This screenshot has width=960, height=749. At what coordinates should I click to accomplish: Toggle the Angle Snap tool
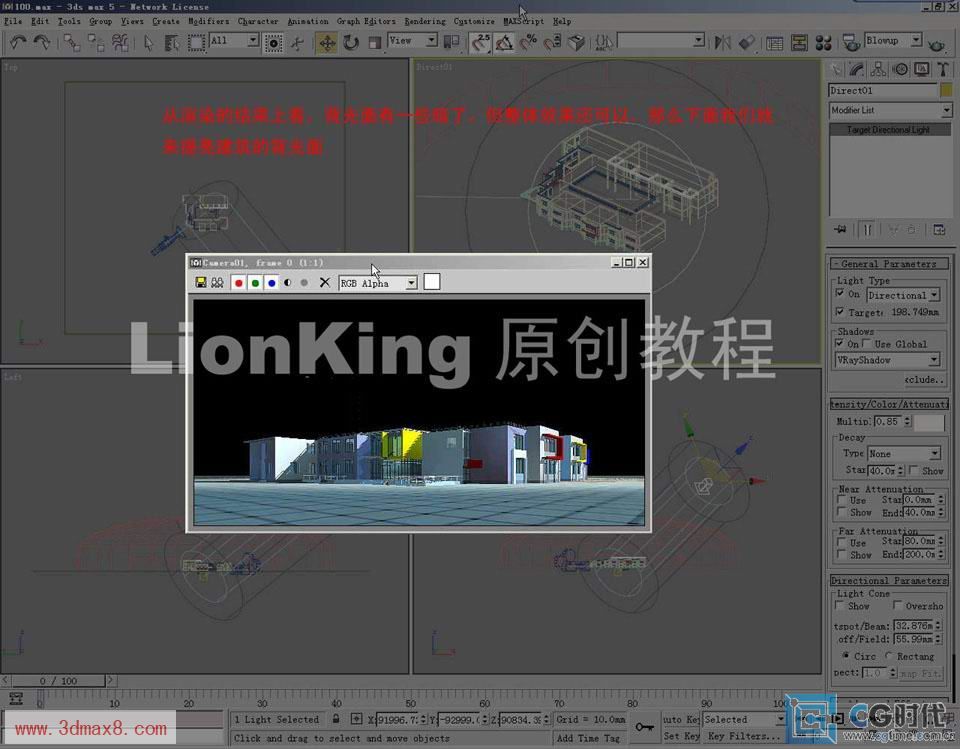[x=504, y=42]
